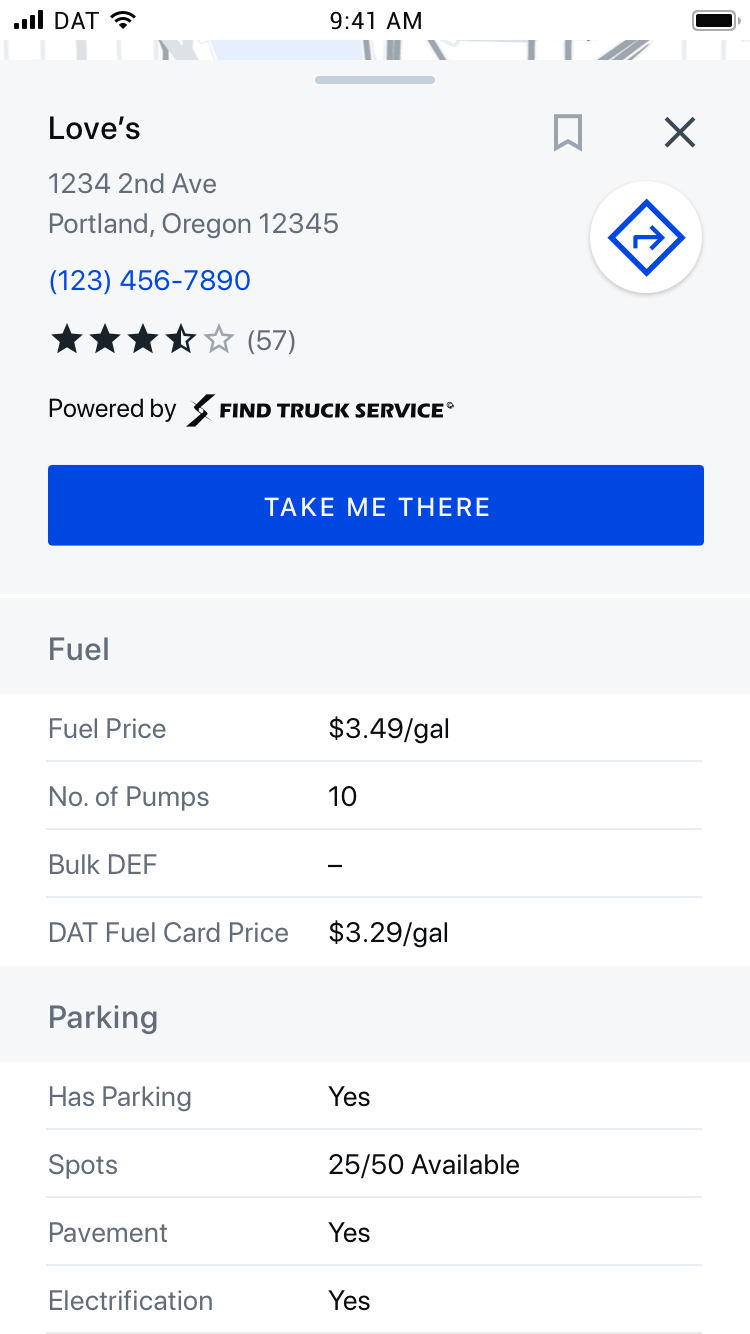The image size is (750, 1334).
Task: Tap the Wi-Fi icon in status bar
Action: pyautogui.click(x=123, y=20)
